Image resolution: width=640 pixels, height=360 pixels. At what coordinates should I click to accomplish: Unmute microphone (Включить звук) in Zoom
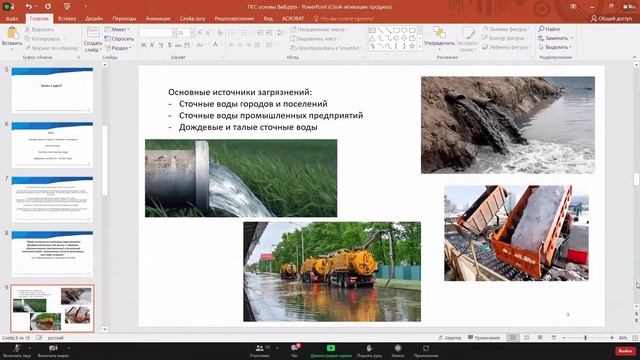point(17,351)
